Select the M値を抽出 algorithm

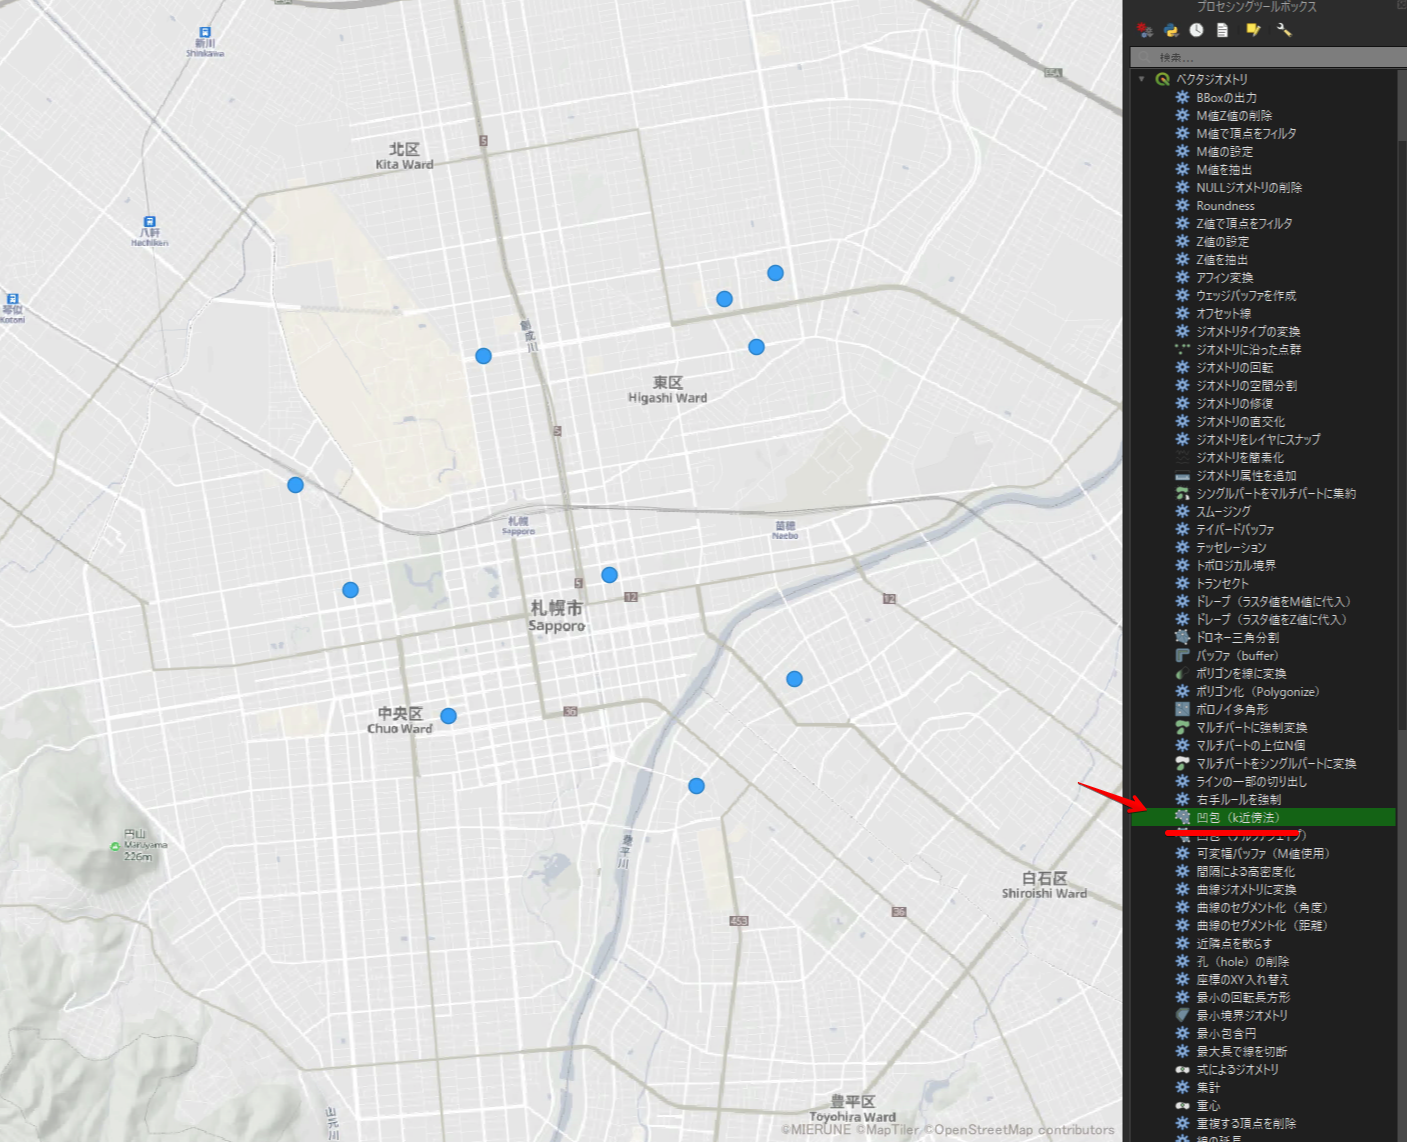click(1224, 169)
